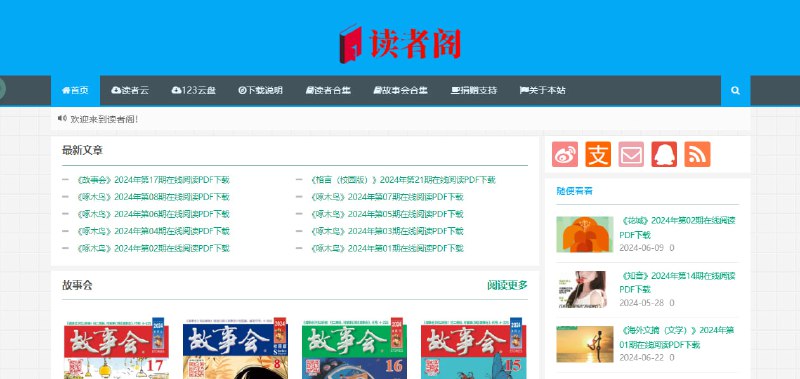The width and height of the screenshot is (800, 379).
Task: Open 《啄木鸟》2024年第06期 link
Action: pyautogui.click(x=153, y=214)
